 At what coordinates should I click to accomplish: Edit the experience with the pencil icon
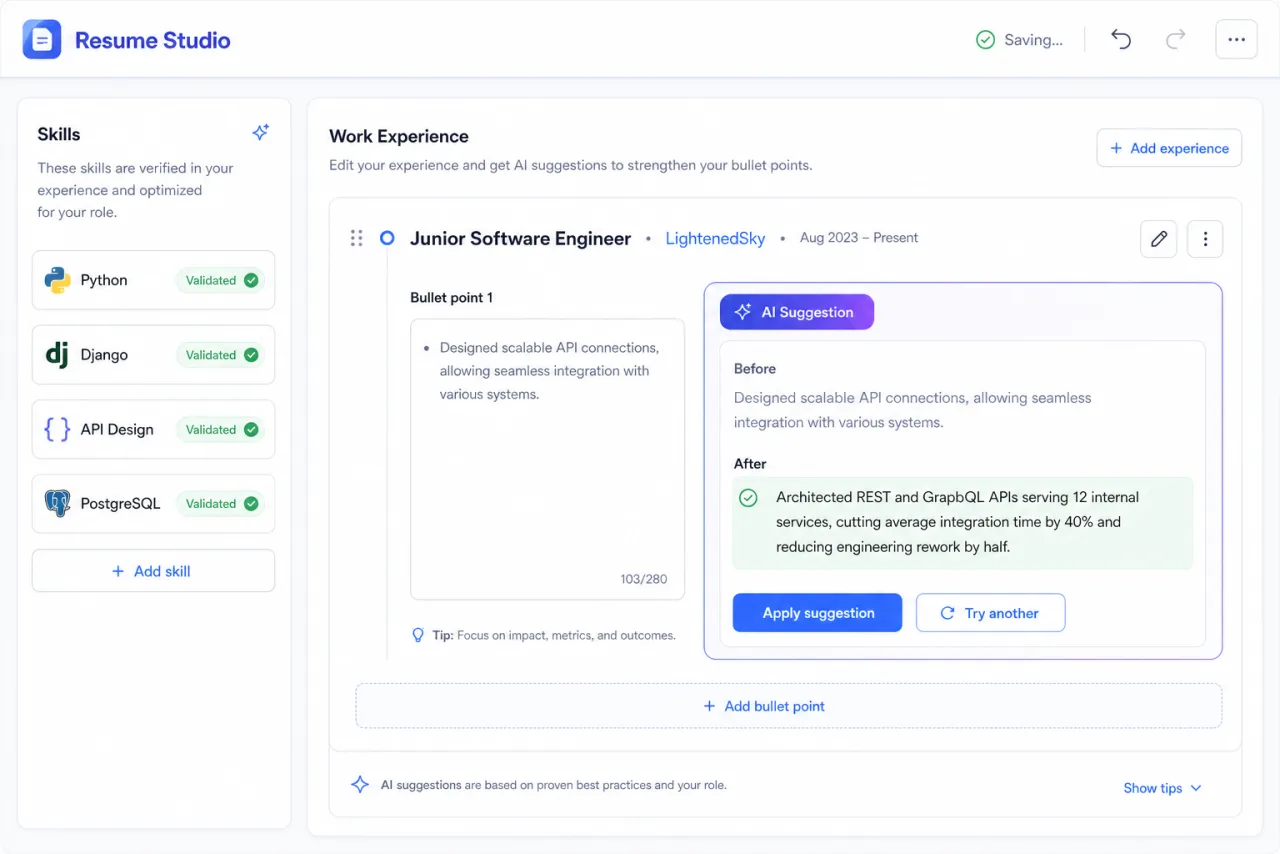[x=1159, y=239]
